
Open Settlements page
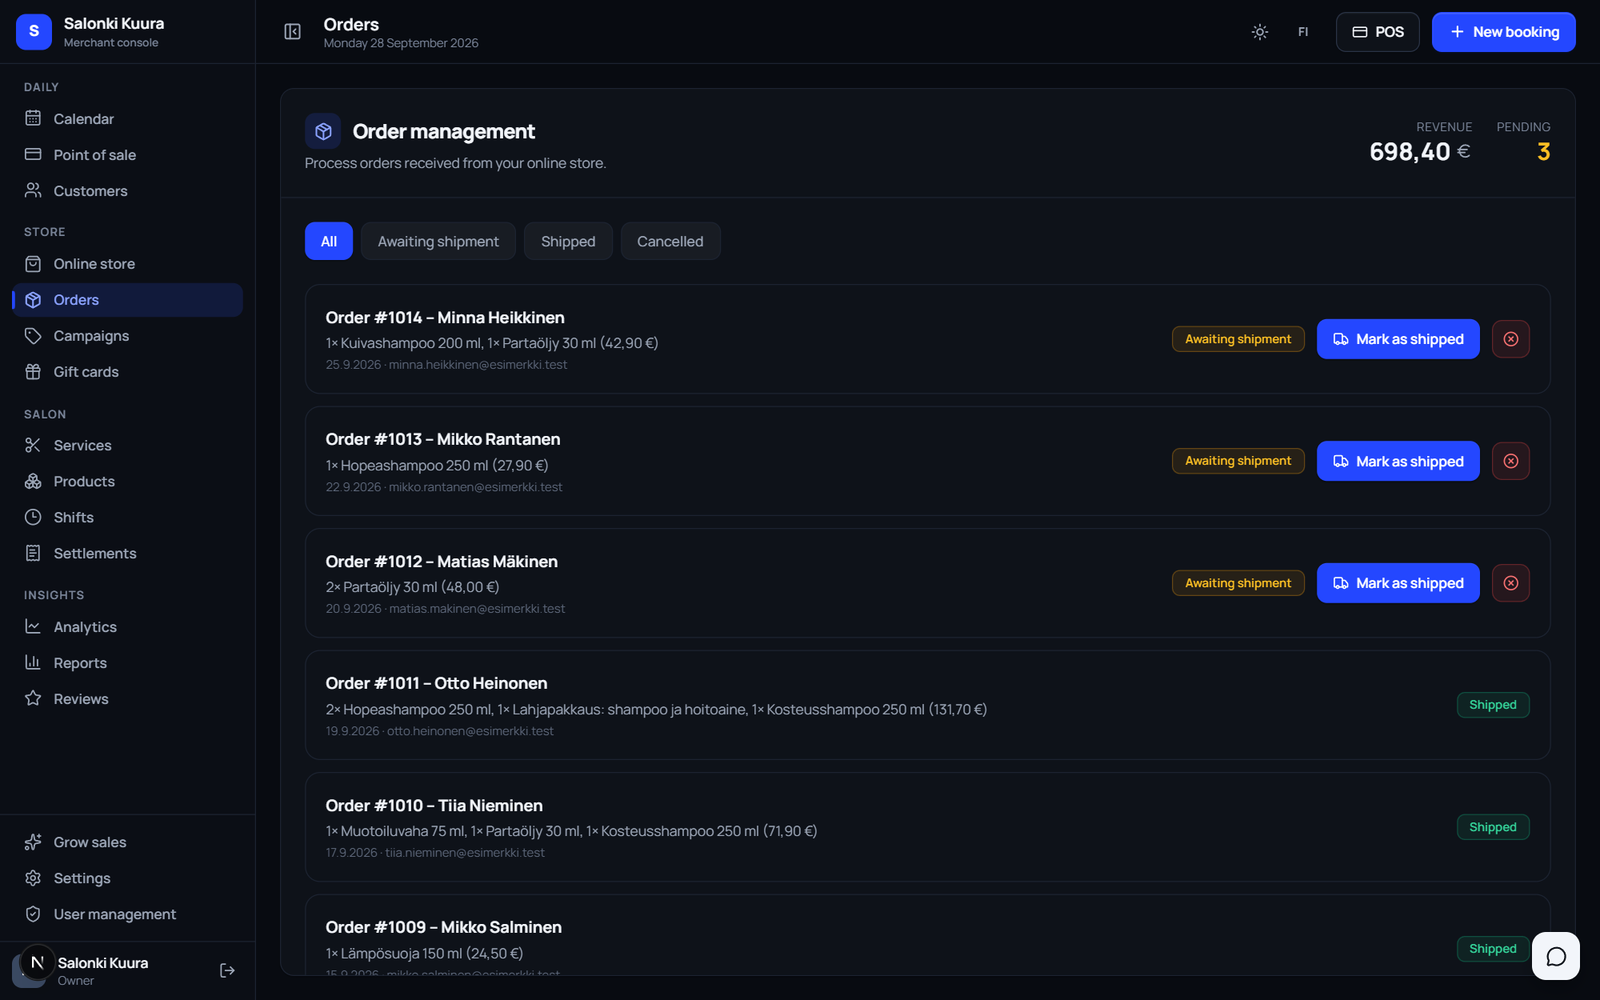127,554
